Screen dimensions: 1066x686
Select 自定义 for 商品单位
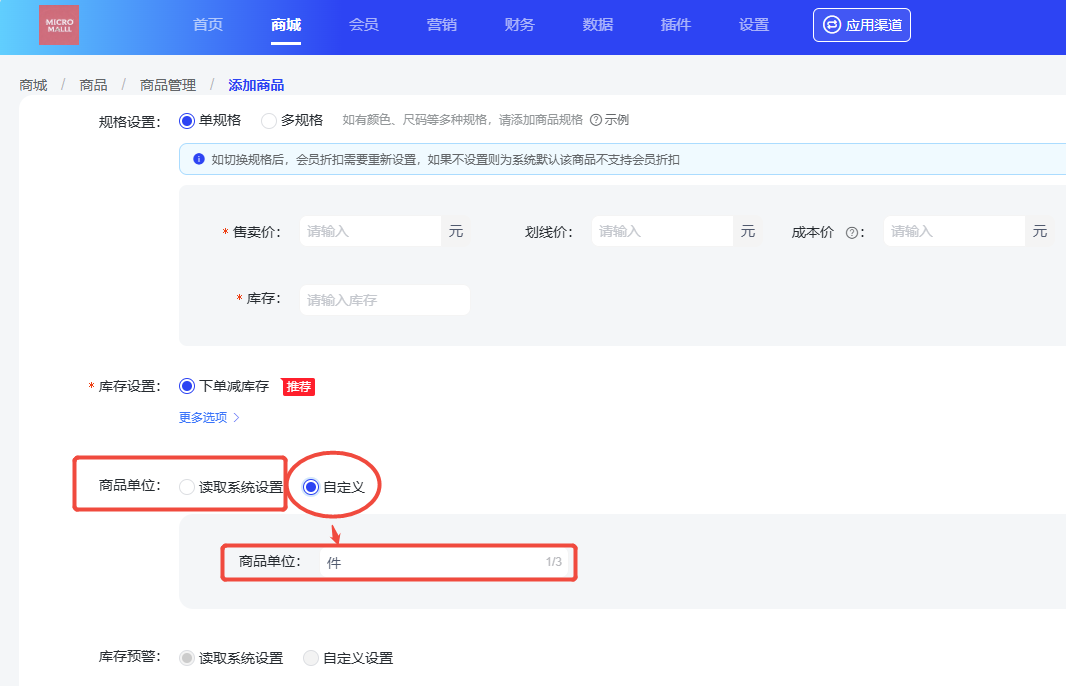(311, 487)
